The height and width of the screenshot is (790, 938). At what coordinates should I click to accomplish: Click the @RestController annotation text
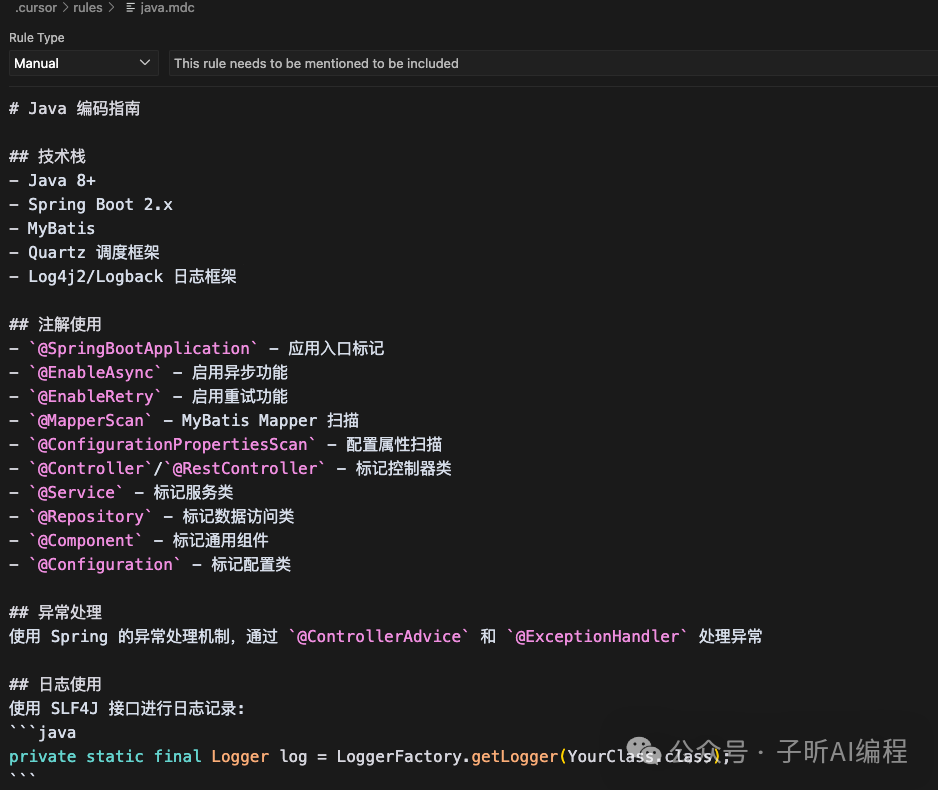click(x=245, y=468)
